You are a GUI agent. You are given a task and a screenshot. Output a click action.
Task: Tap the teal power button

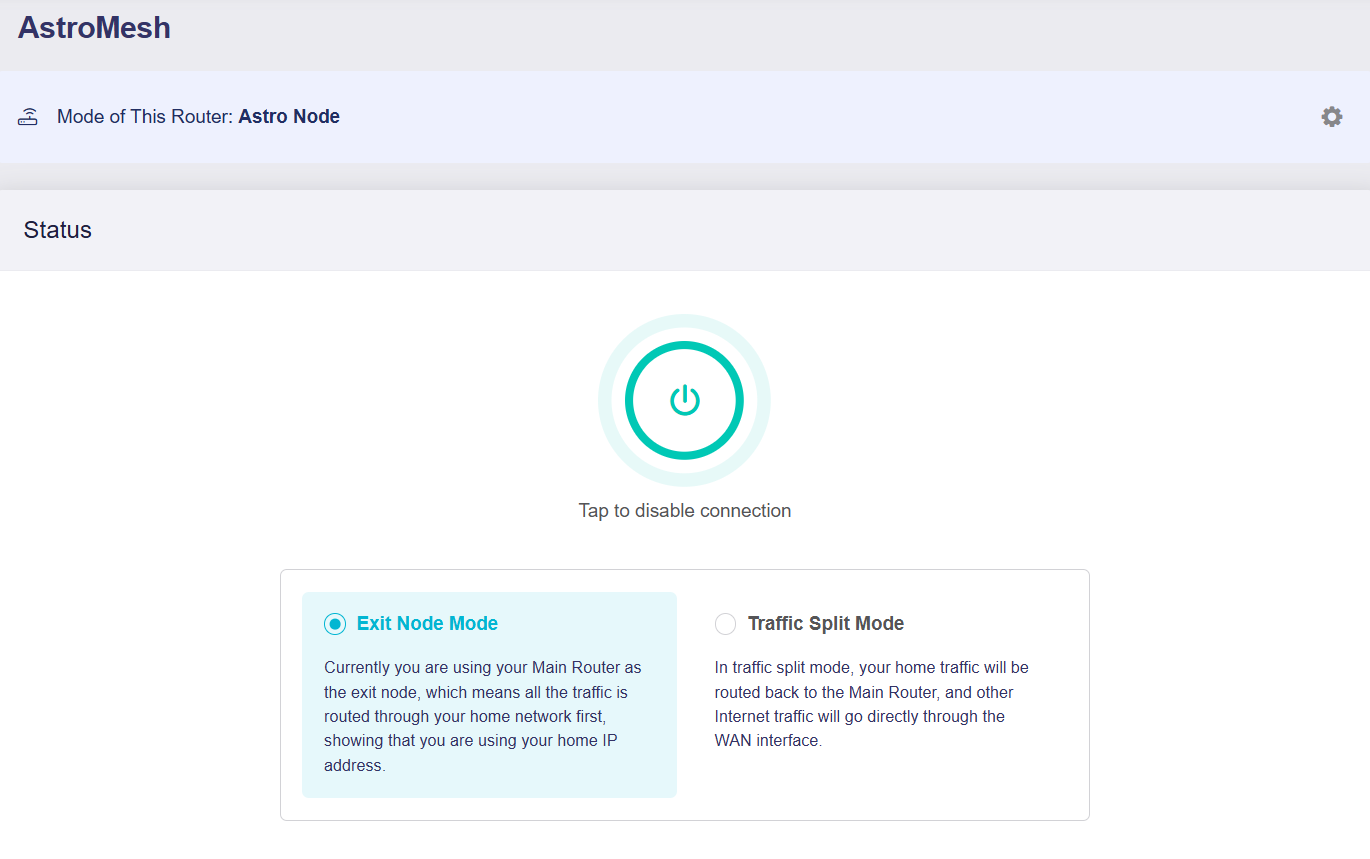click(684, 400)
